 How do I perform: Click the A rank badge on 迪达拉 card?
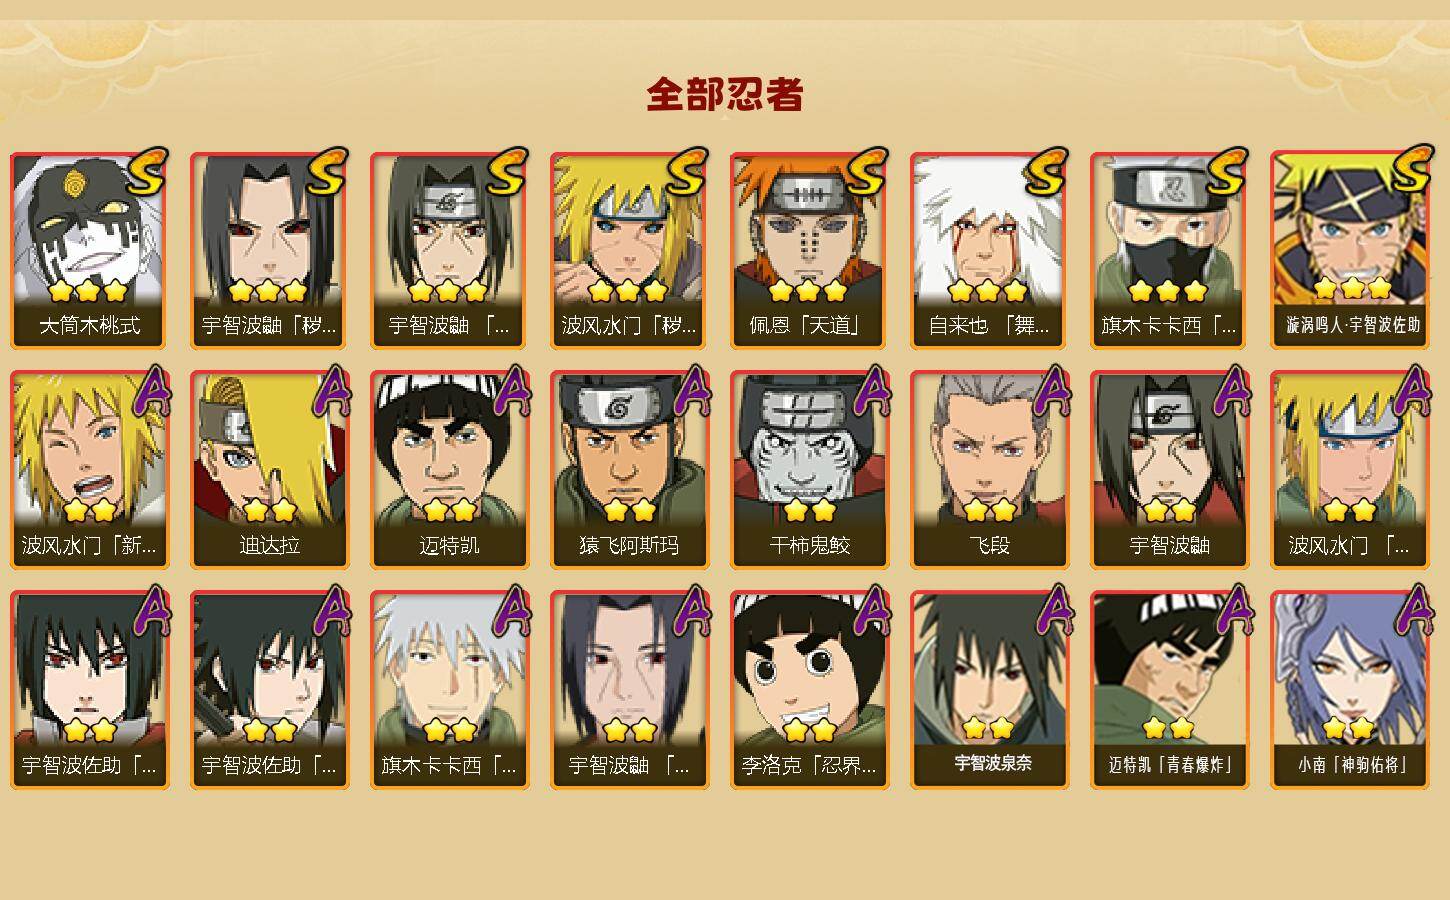(x=331, y=392)
